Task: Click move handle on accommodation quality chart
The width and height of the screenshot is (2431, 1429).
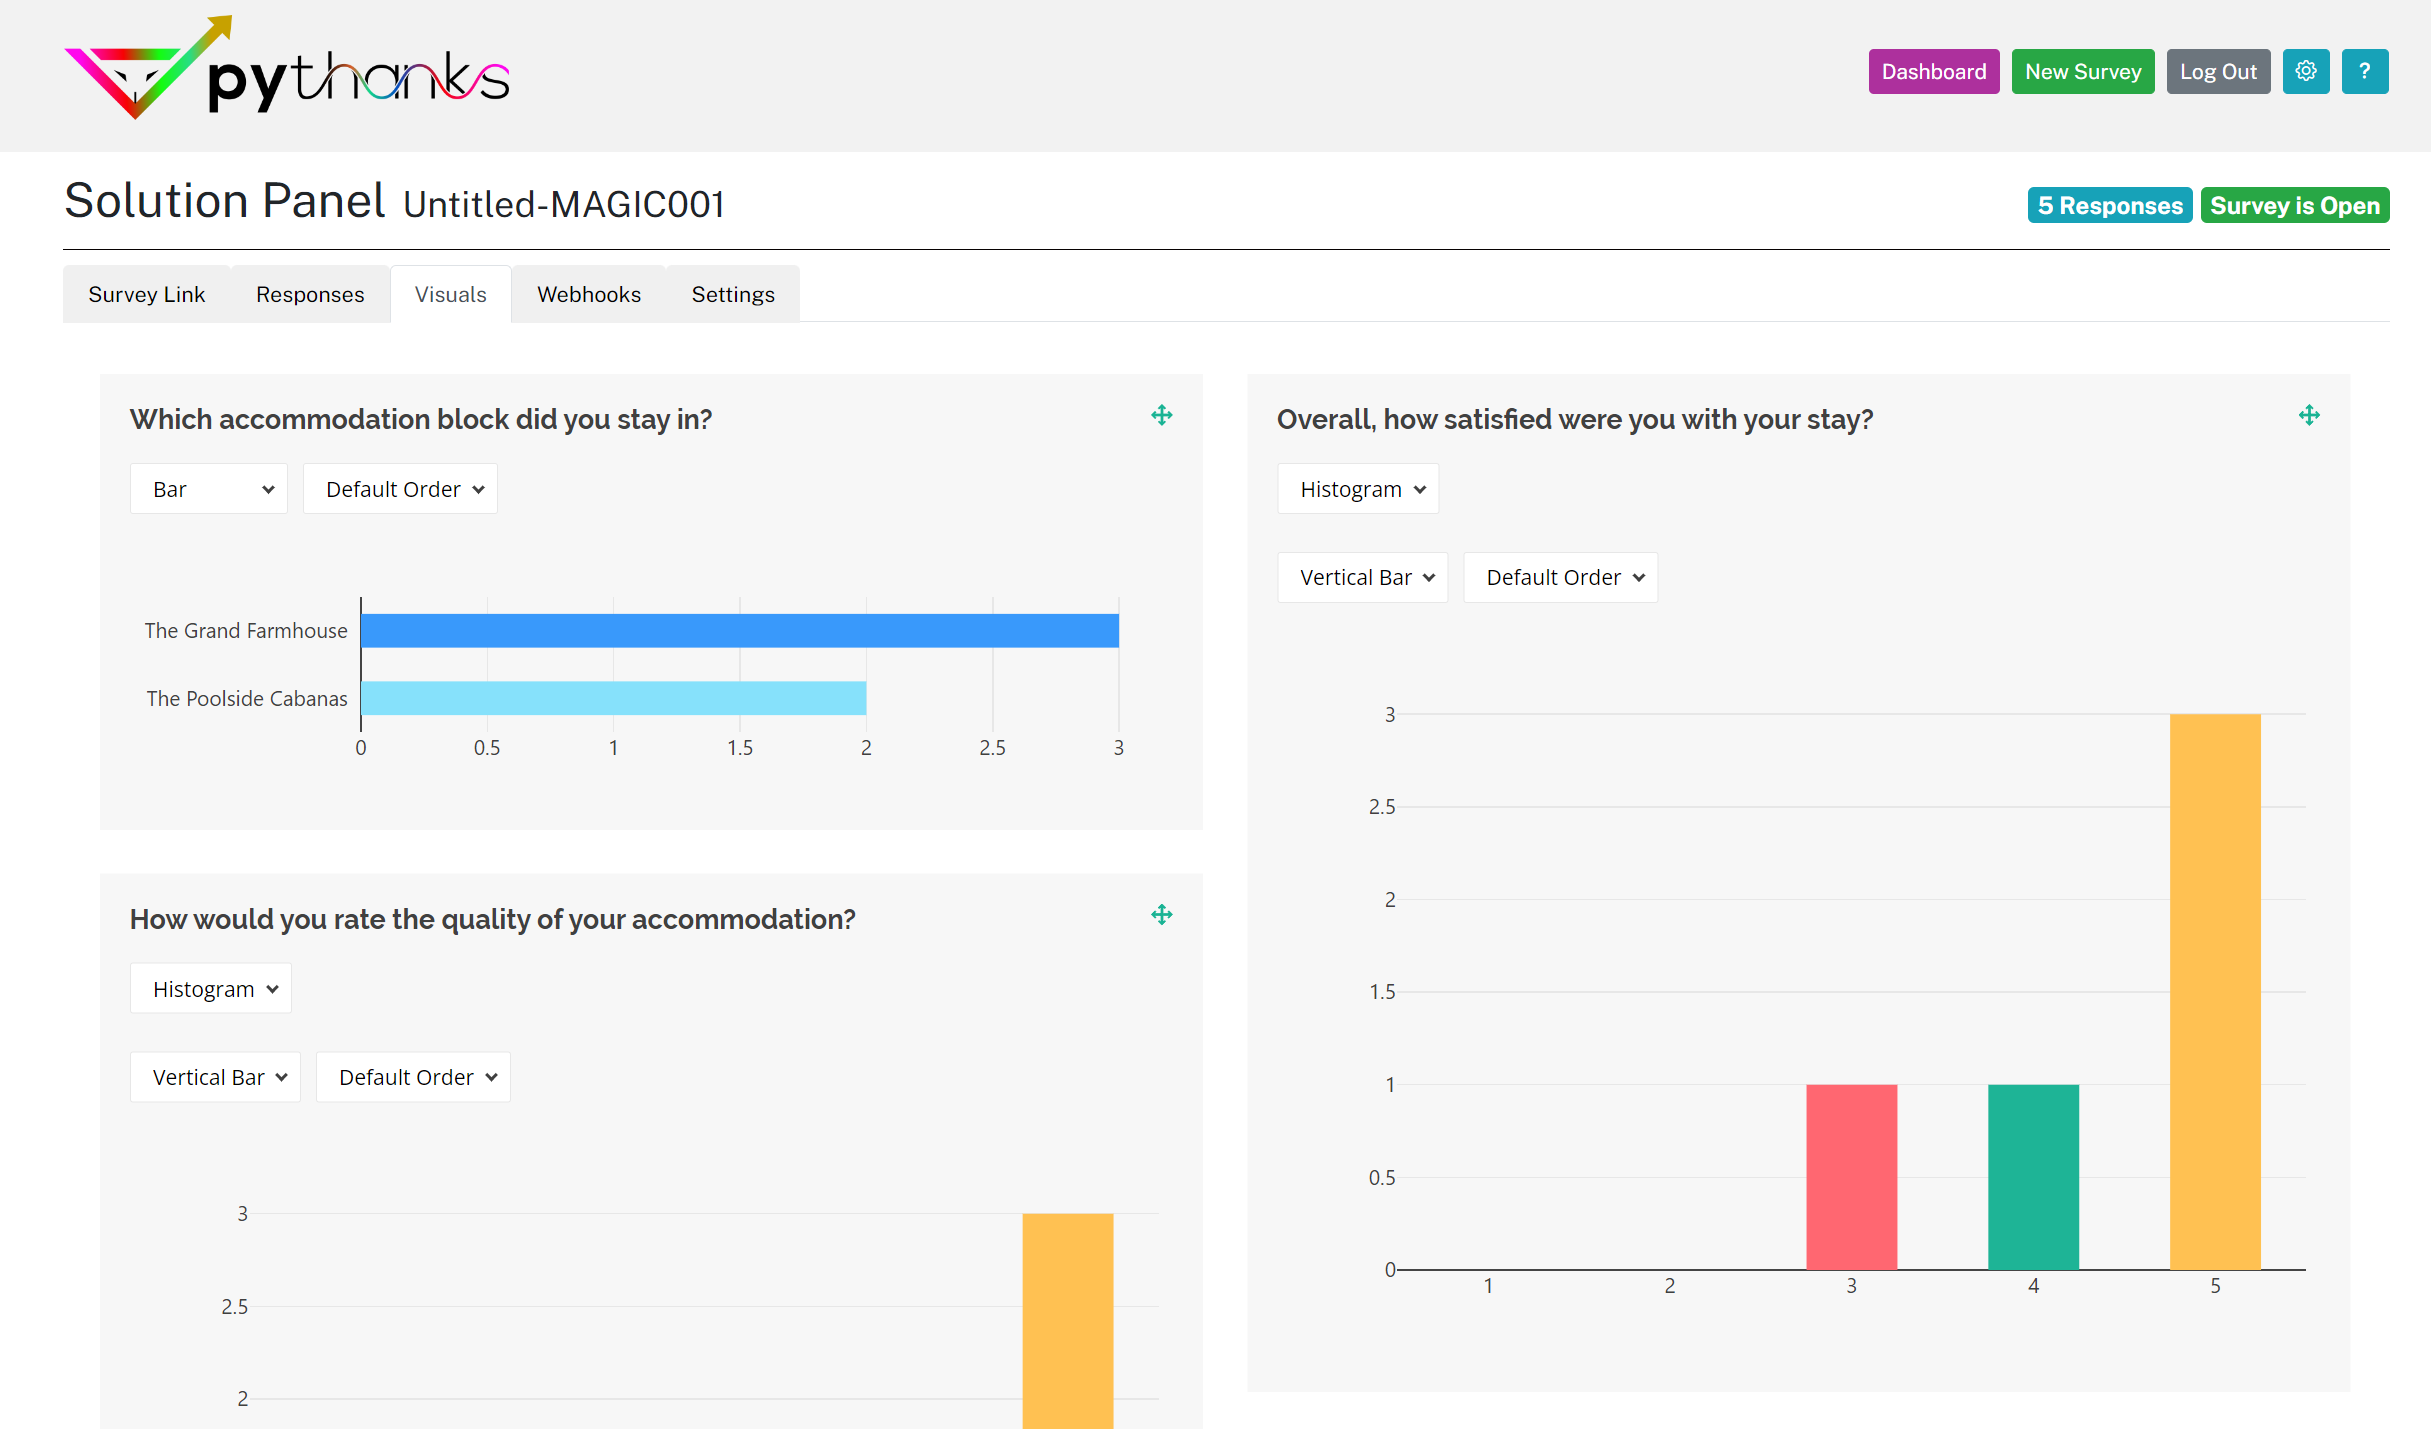Action: [1161, 915]
